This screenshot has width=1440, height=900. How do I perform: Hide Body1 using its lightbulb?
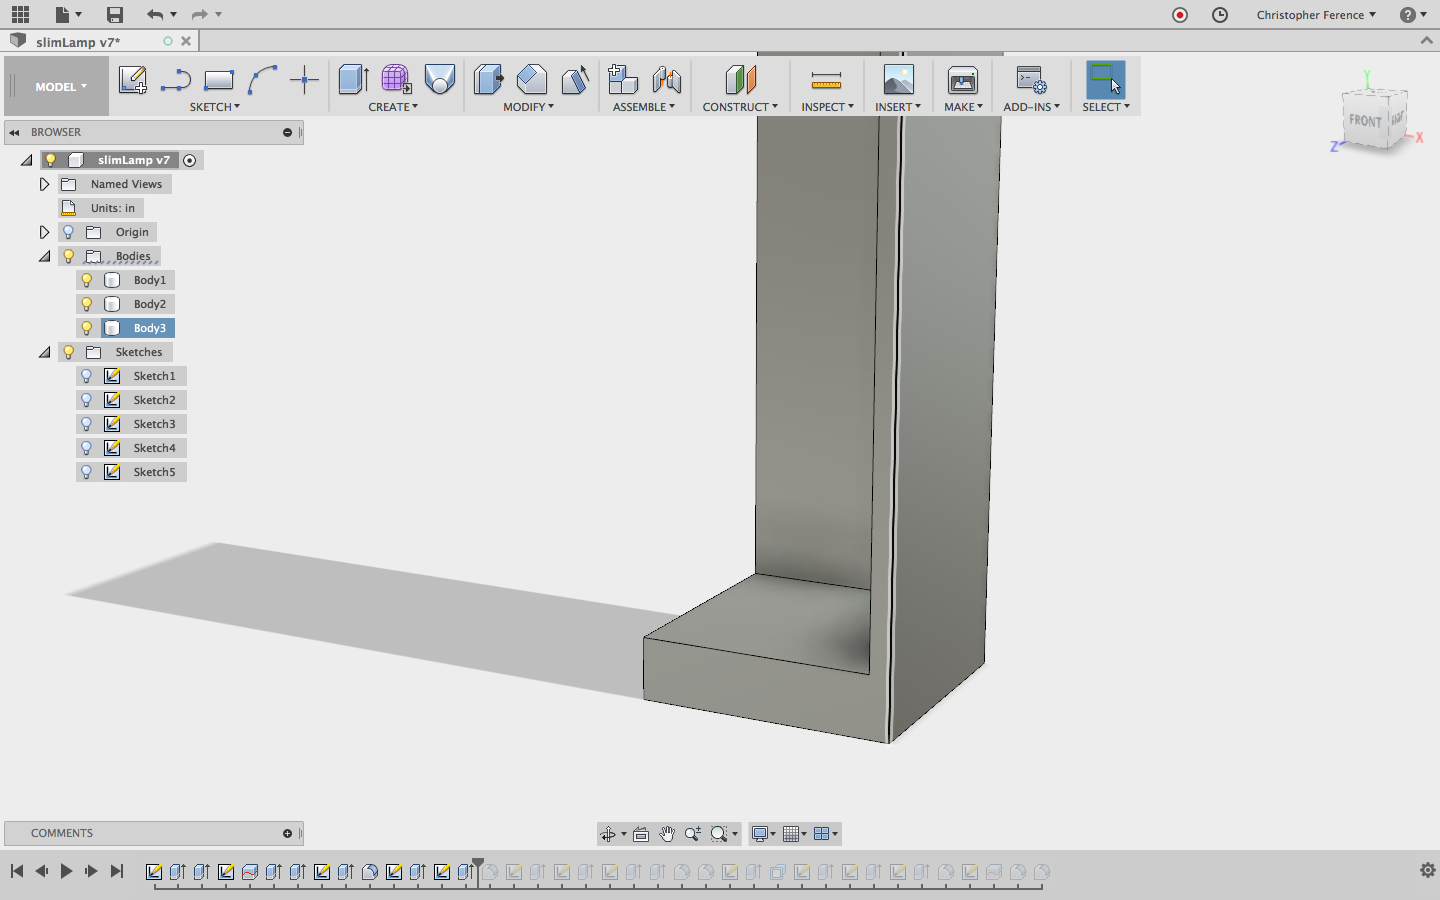click(87, 280)
